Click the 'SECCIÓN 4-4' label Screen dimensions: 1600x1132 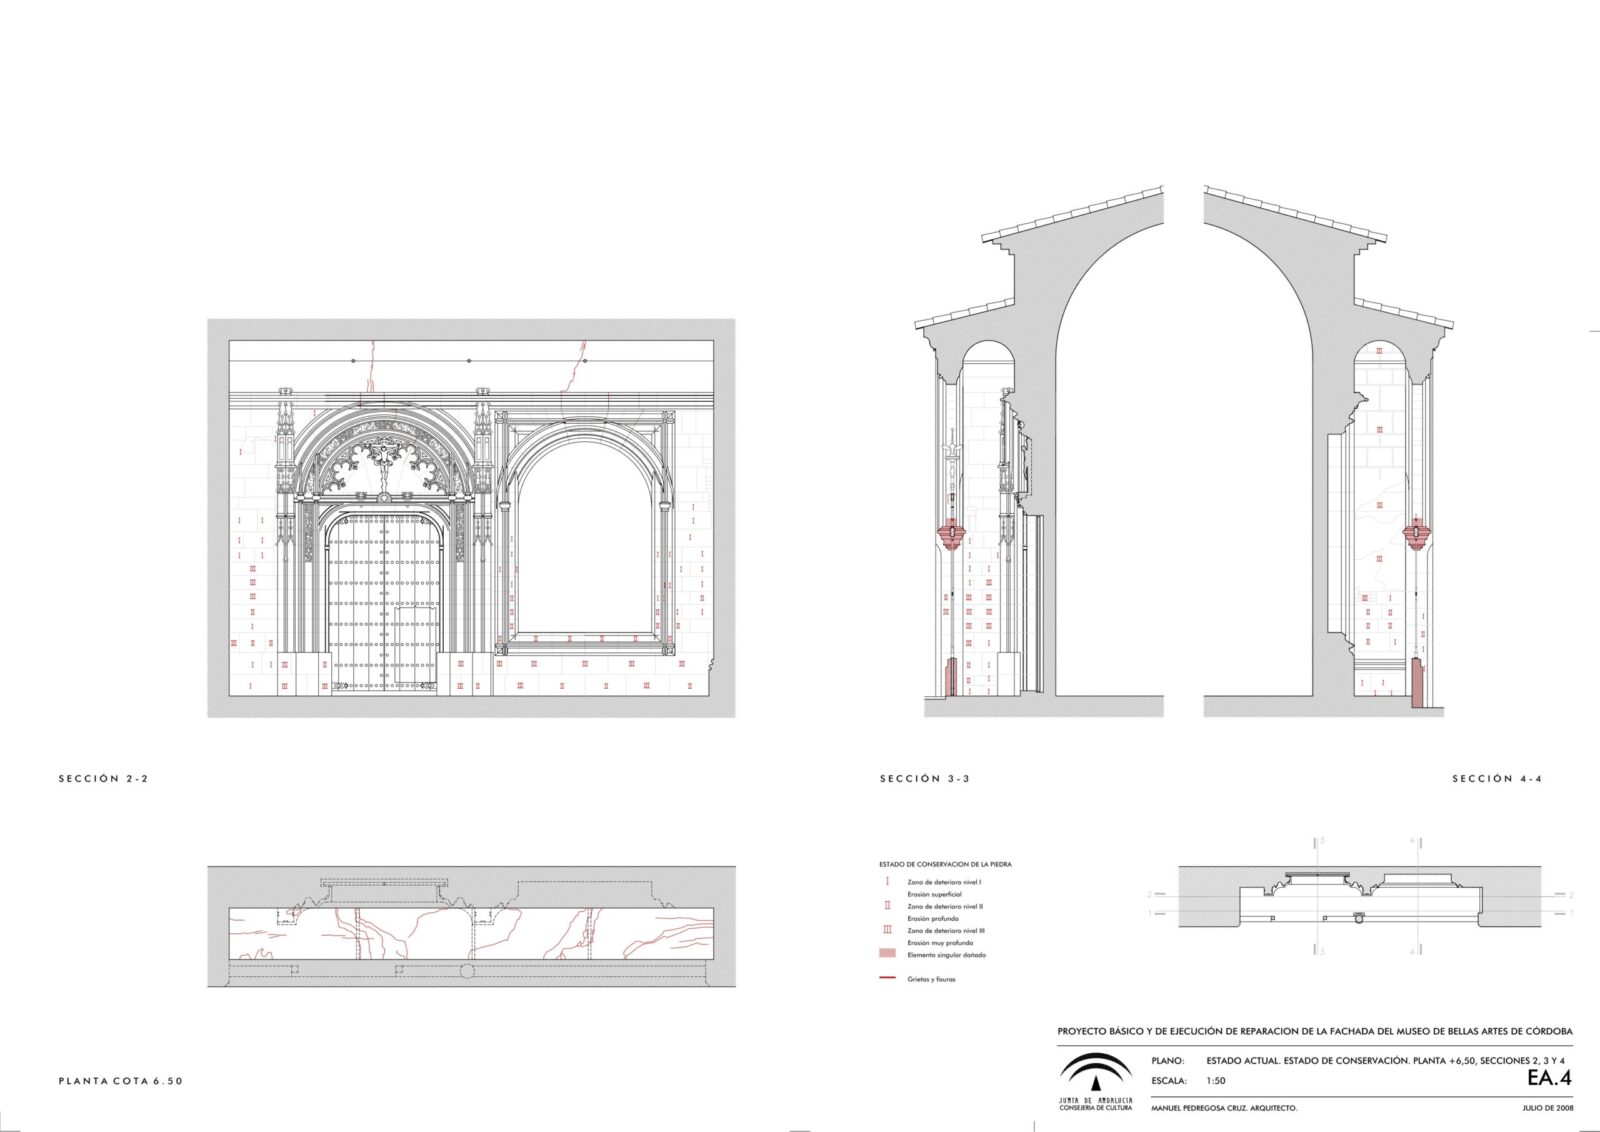click(1497, 779)
